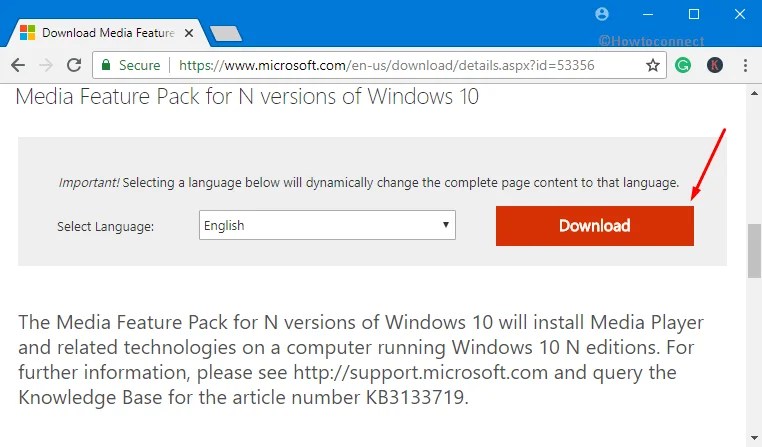Viewport: 762px width, 447px height.
Task: Click the Media Feature Pack page heading
Action: tap(247, 96)
